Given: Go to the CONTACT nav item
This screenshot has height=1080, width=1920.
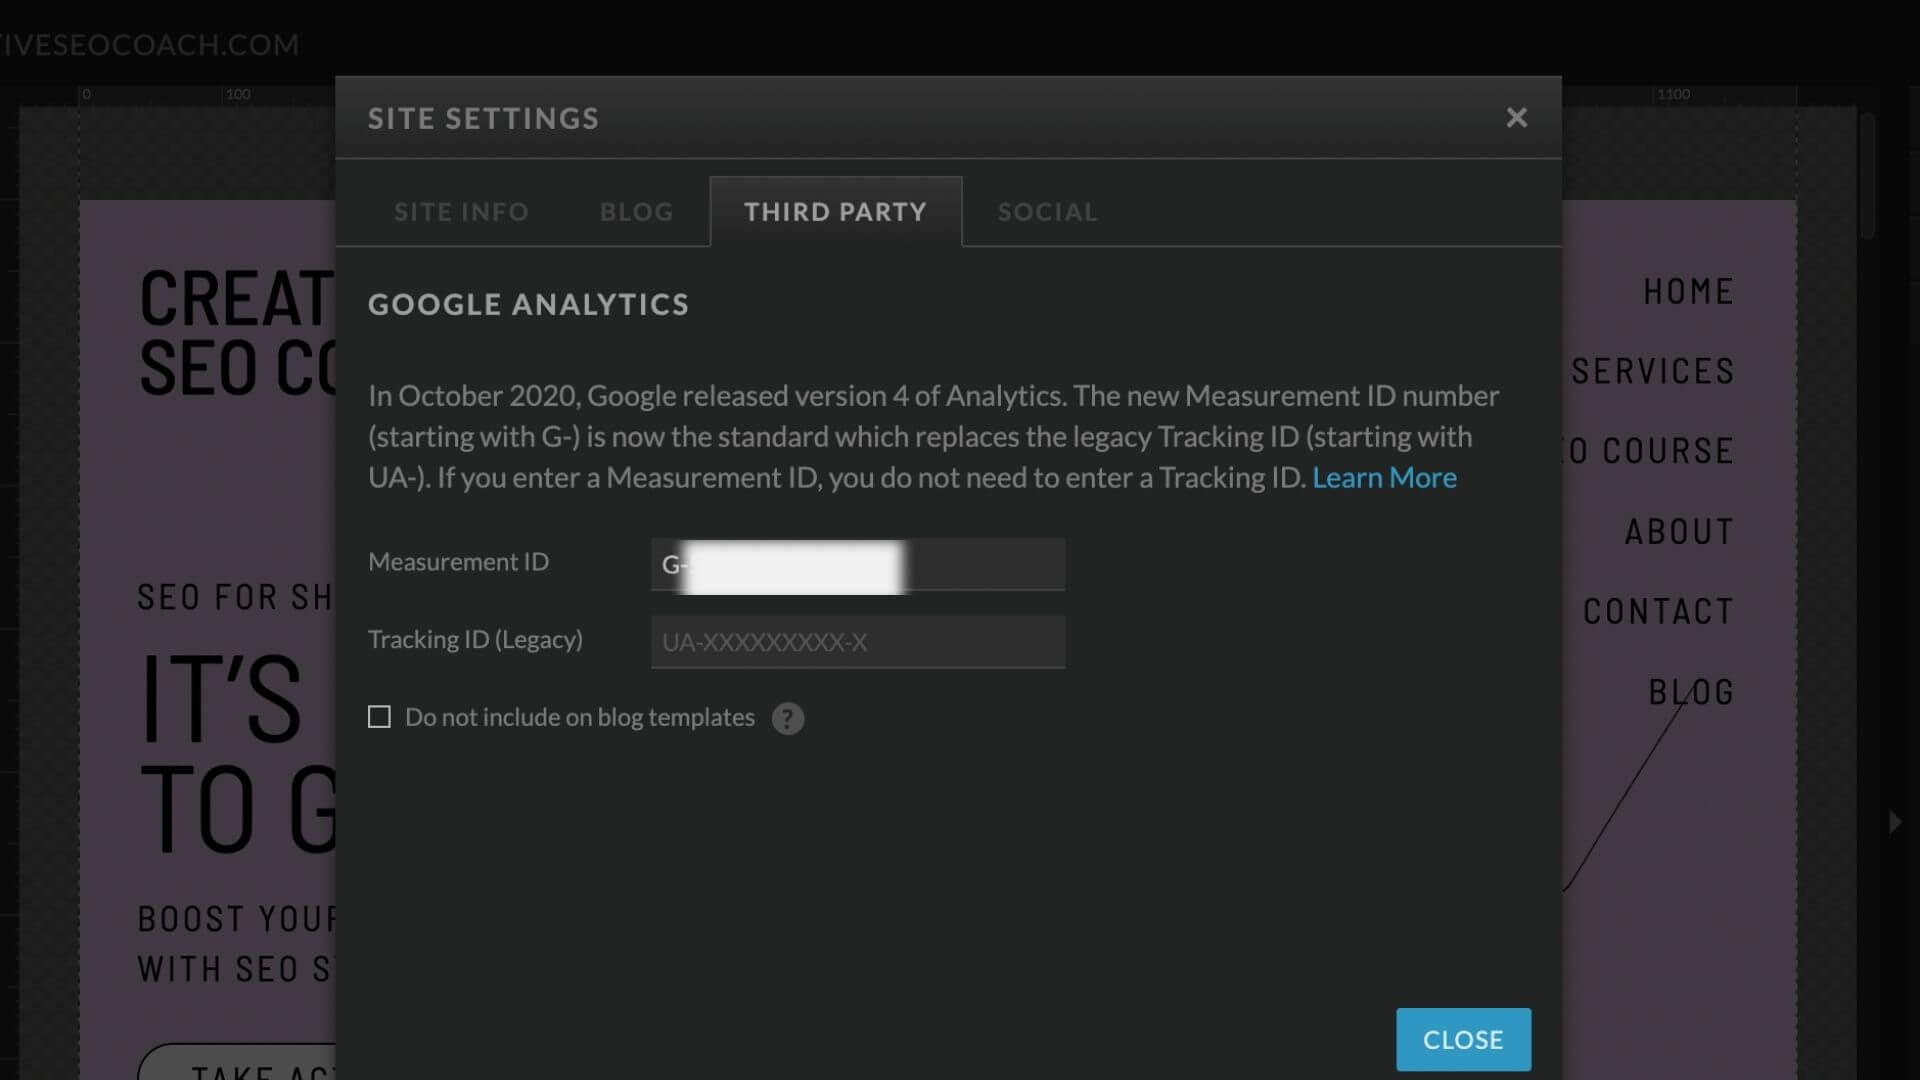Looking at the screenshot, I should pyautogui.click(x=1659, y=610).
